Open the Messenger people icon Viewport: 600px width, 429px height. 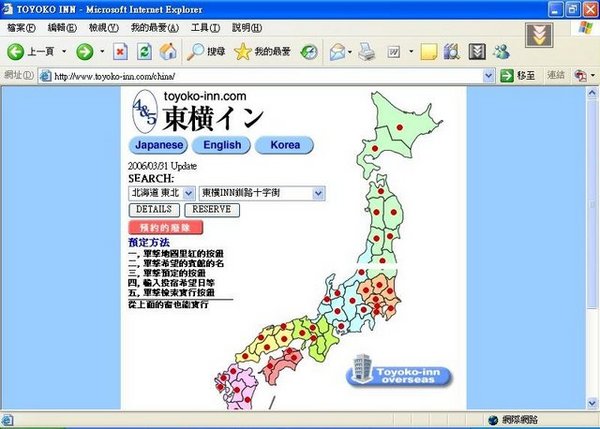[x=501, y=52]
